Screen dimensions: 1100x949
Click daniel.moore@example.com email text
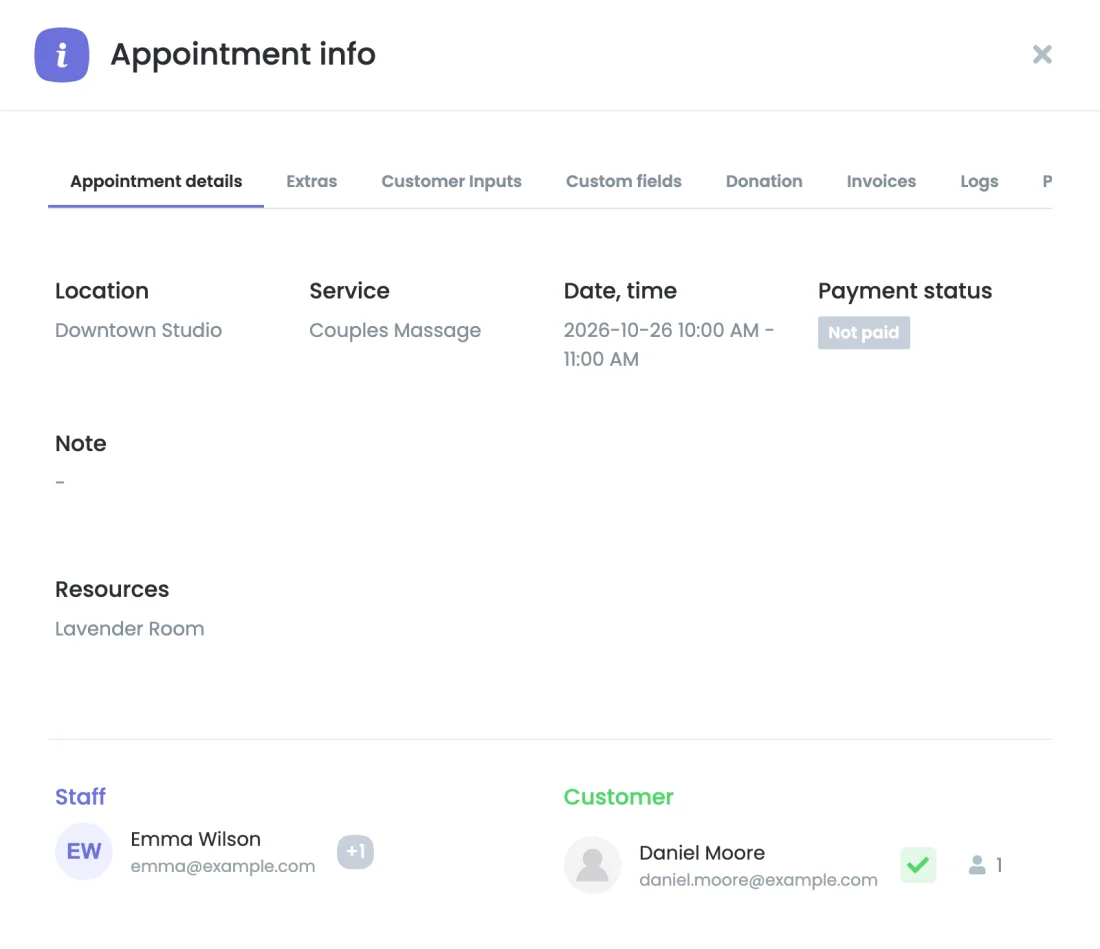pyautogui.click(x=758, y=880)
